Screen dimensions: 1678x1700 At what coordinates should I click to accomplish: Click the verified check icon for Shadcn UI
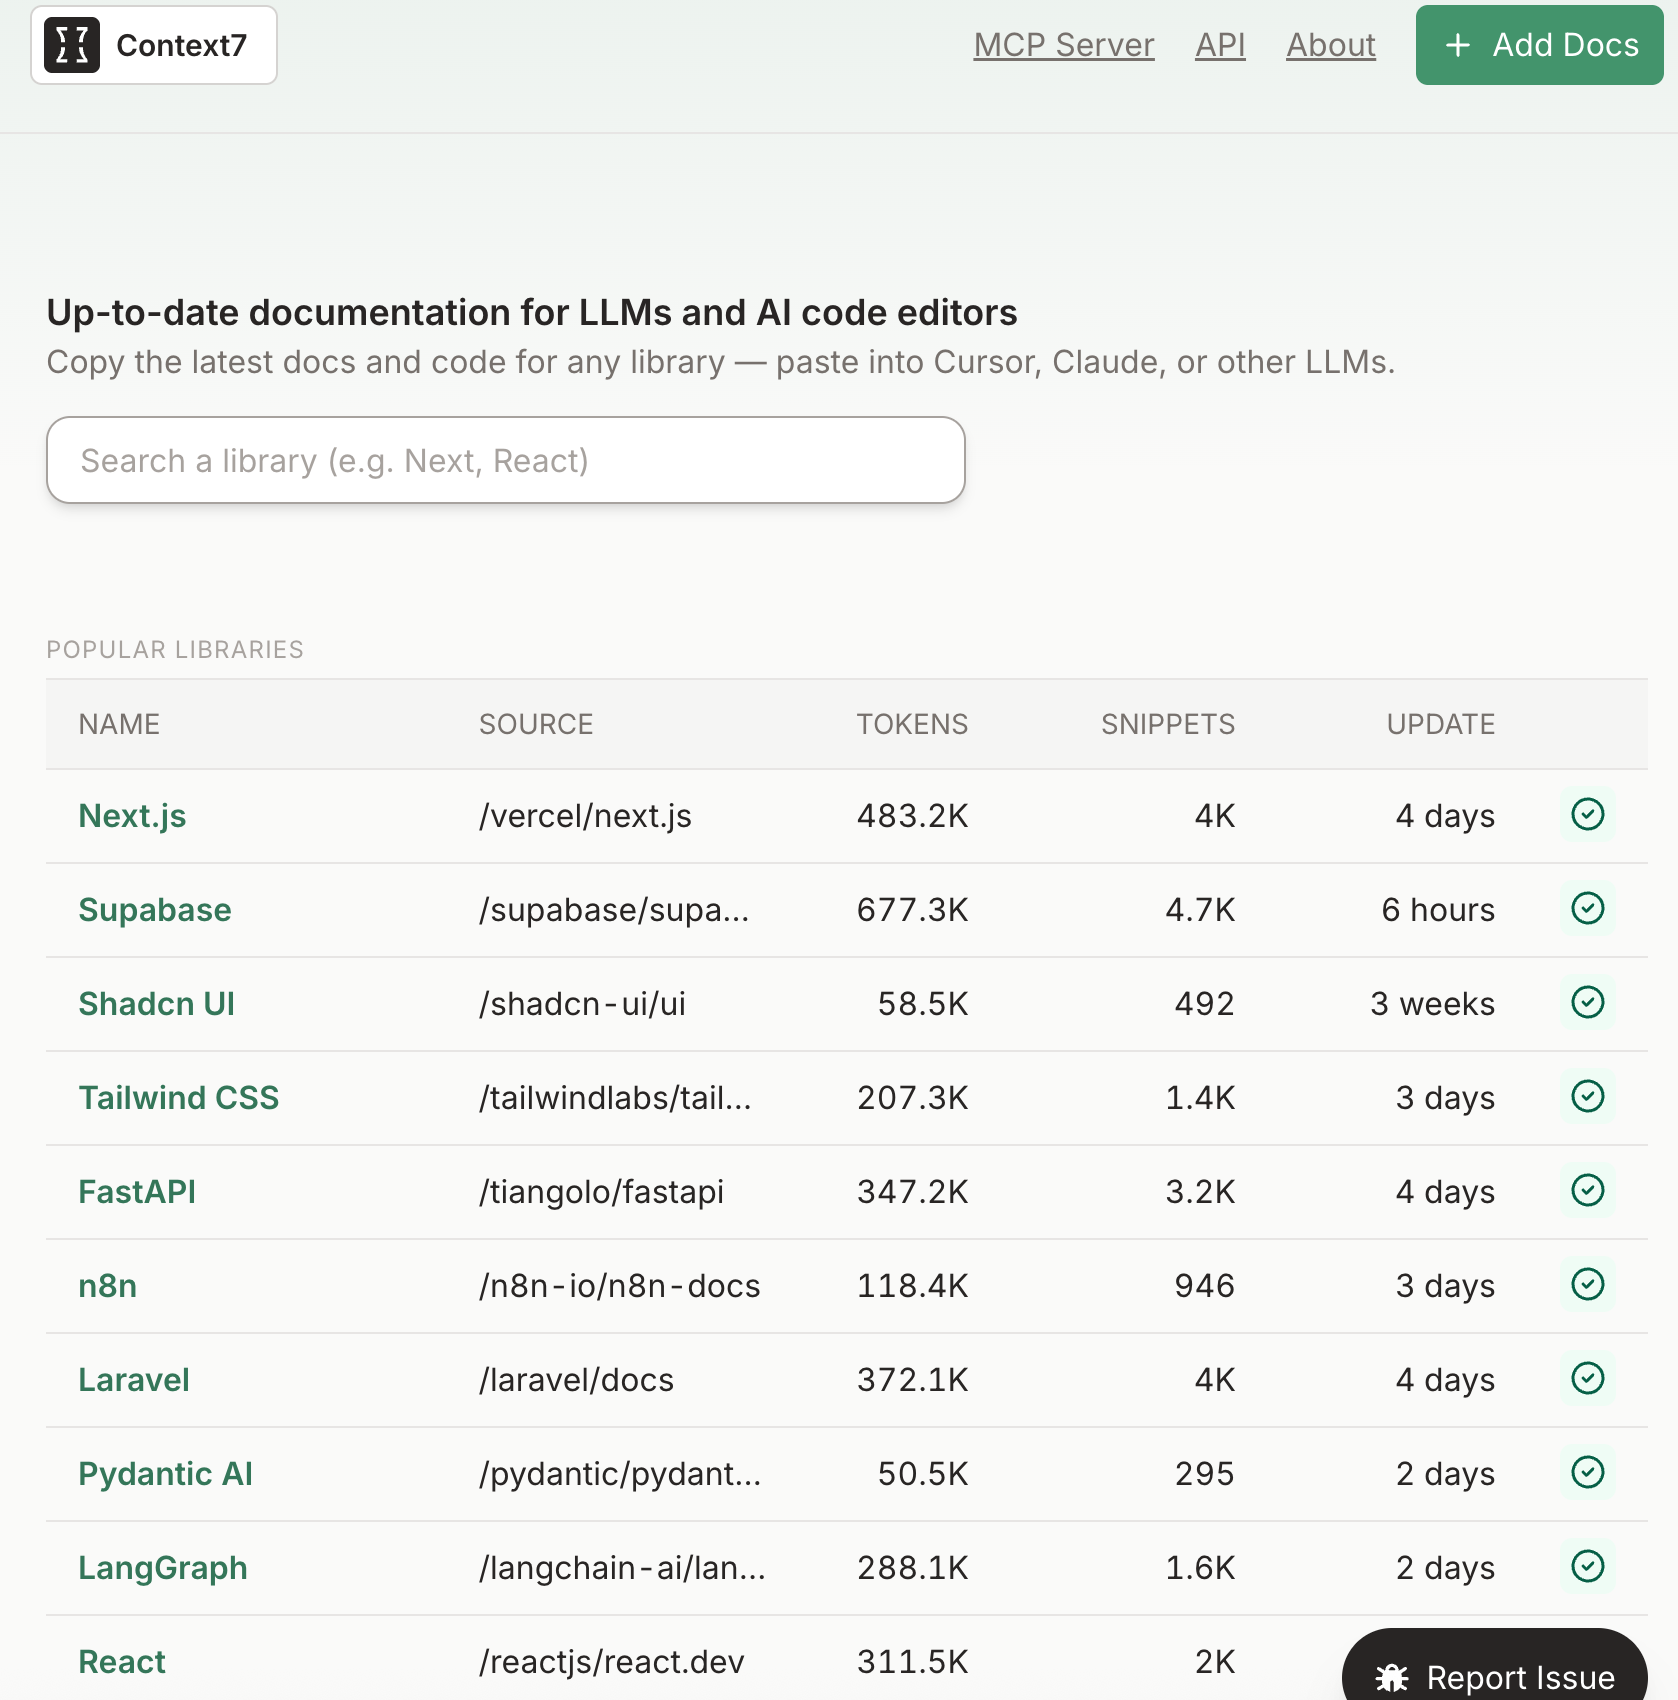[x=1587, y=1002]
